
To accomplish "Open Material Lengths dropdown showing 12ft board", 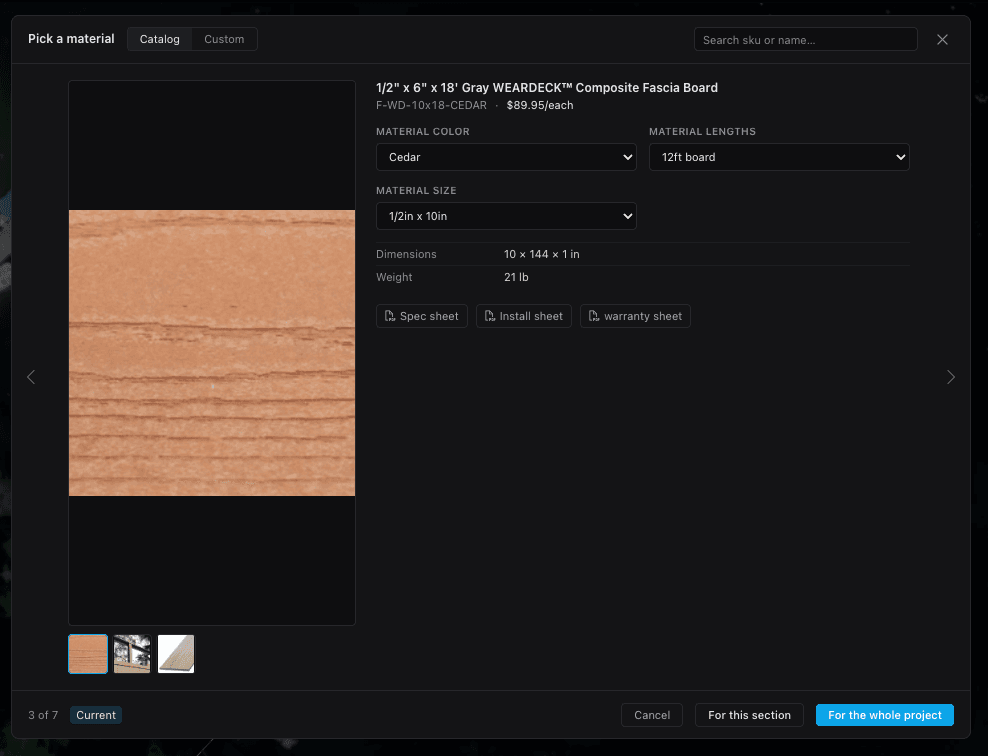I will [779, 157].
